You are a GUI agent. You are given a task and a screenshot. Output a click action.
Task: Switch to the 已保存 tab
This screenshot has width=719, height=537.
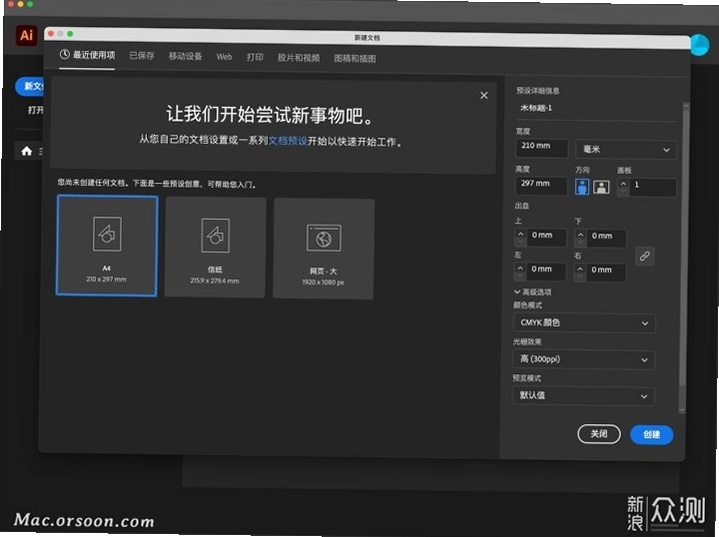tap(142, 55)
